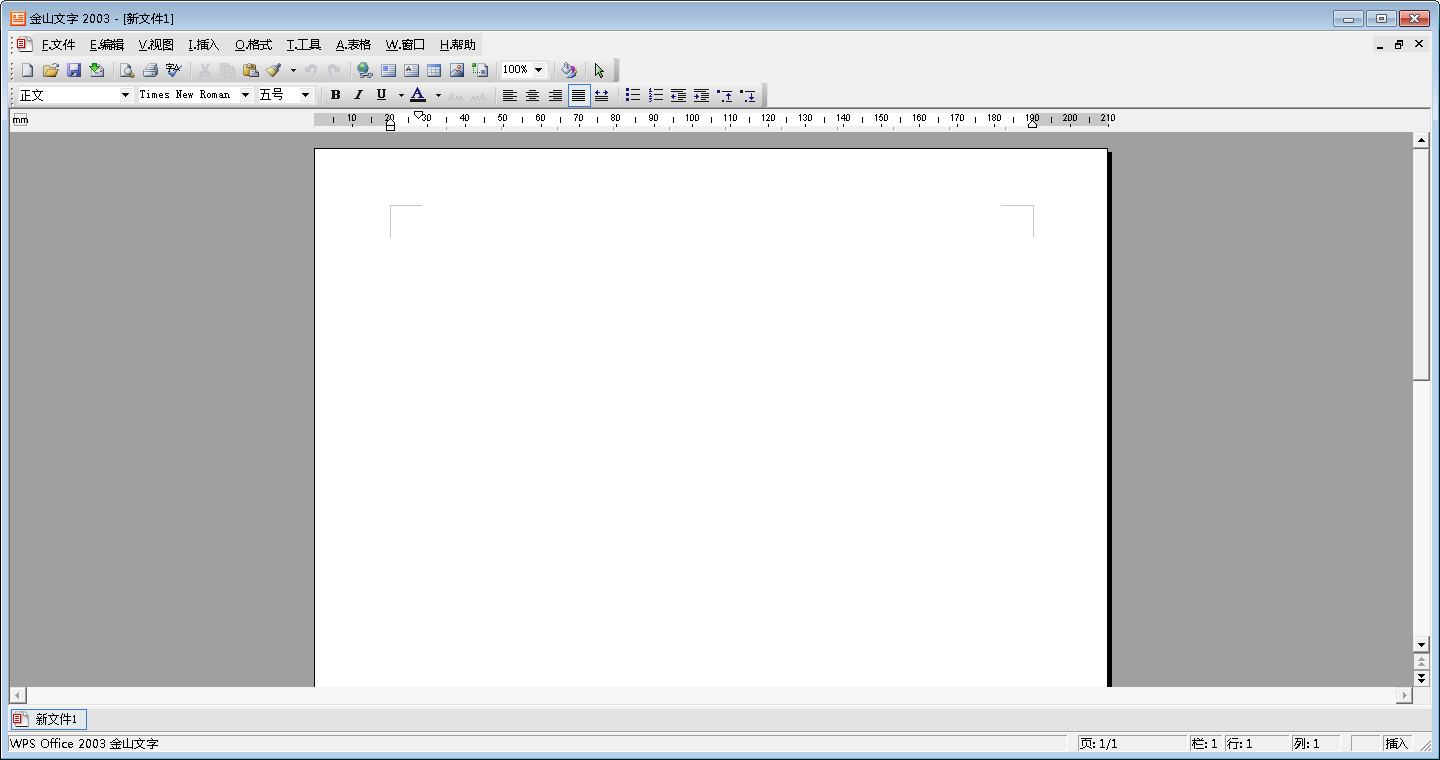Save the document with floppy icon

[x=73, y=70]
